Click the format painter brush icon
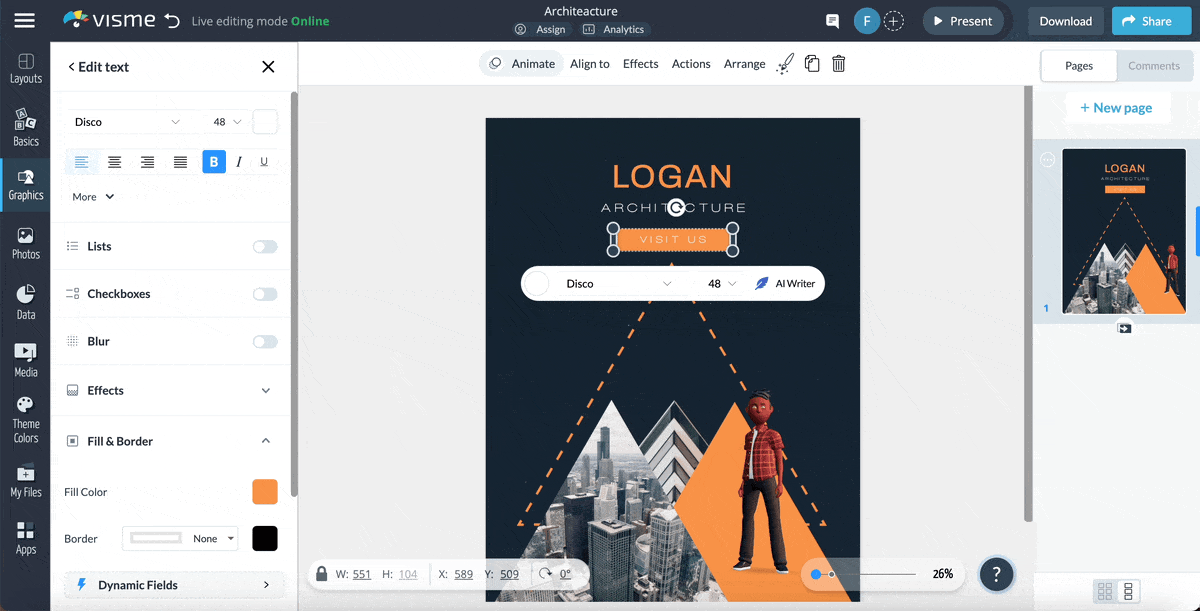 [785, 63]
